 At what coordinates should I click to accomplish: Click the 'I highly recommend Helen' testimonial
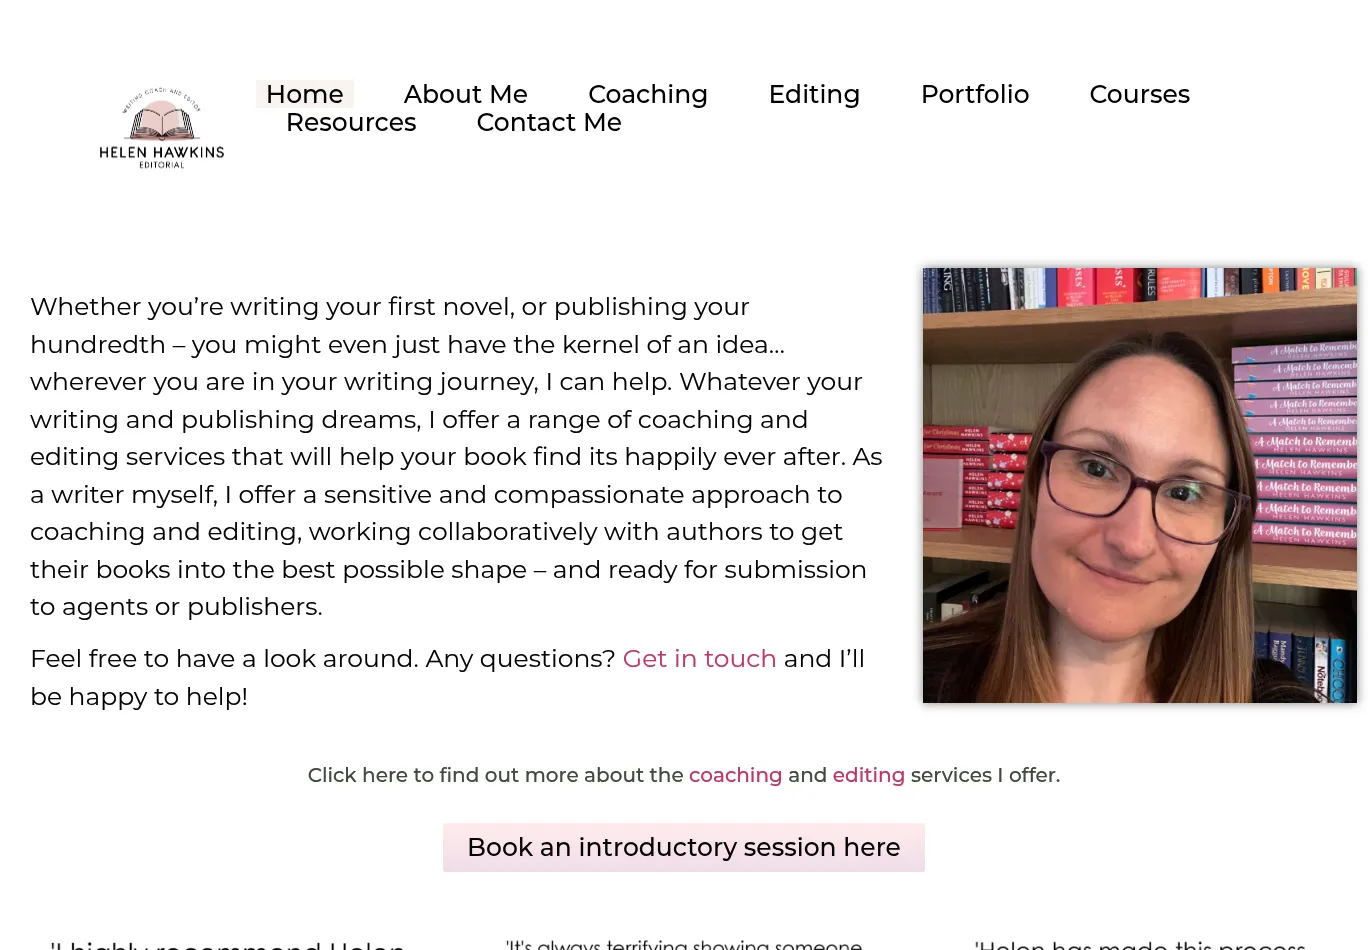pos(228,942)
